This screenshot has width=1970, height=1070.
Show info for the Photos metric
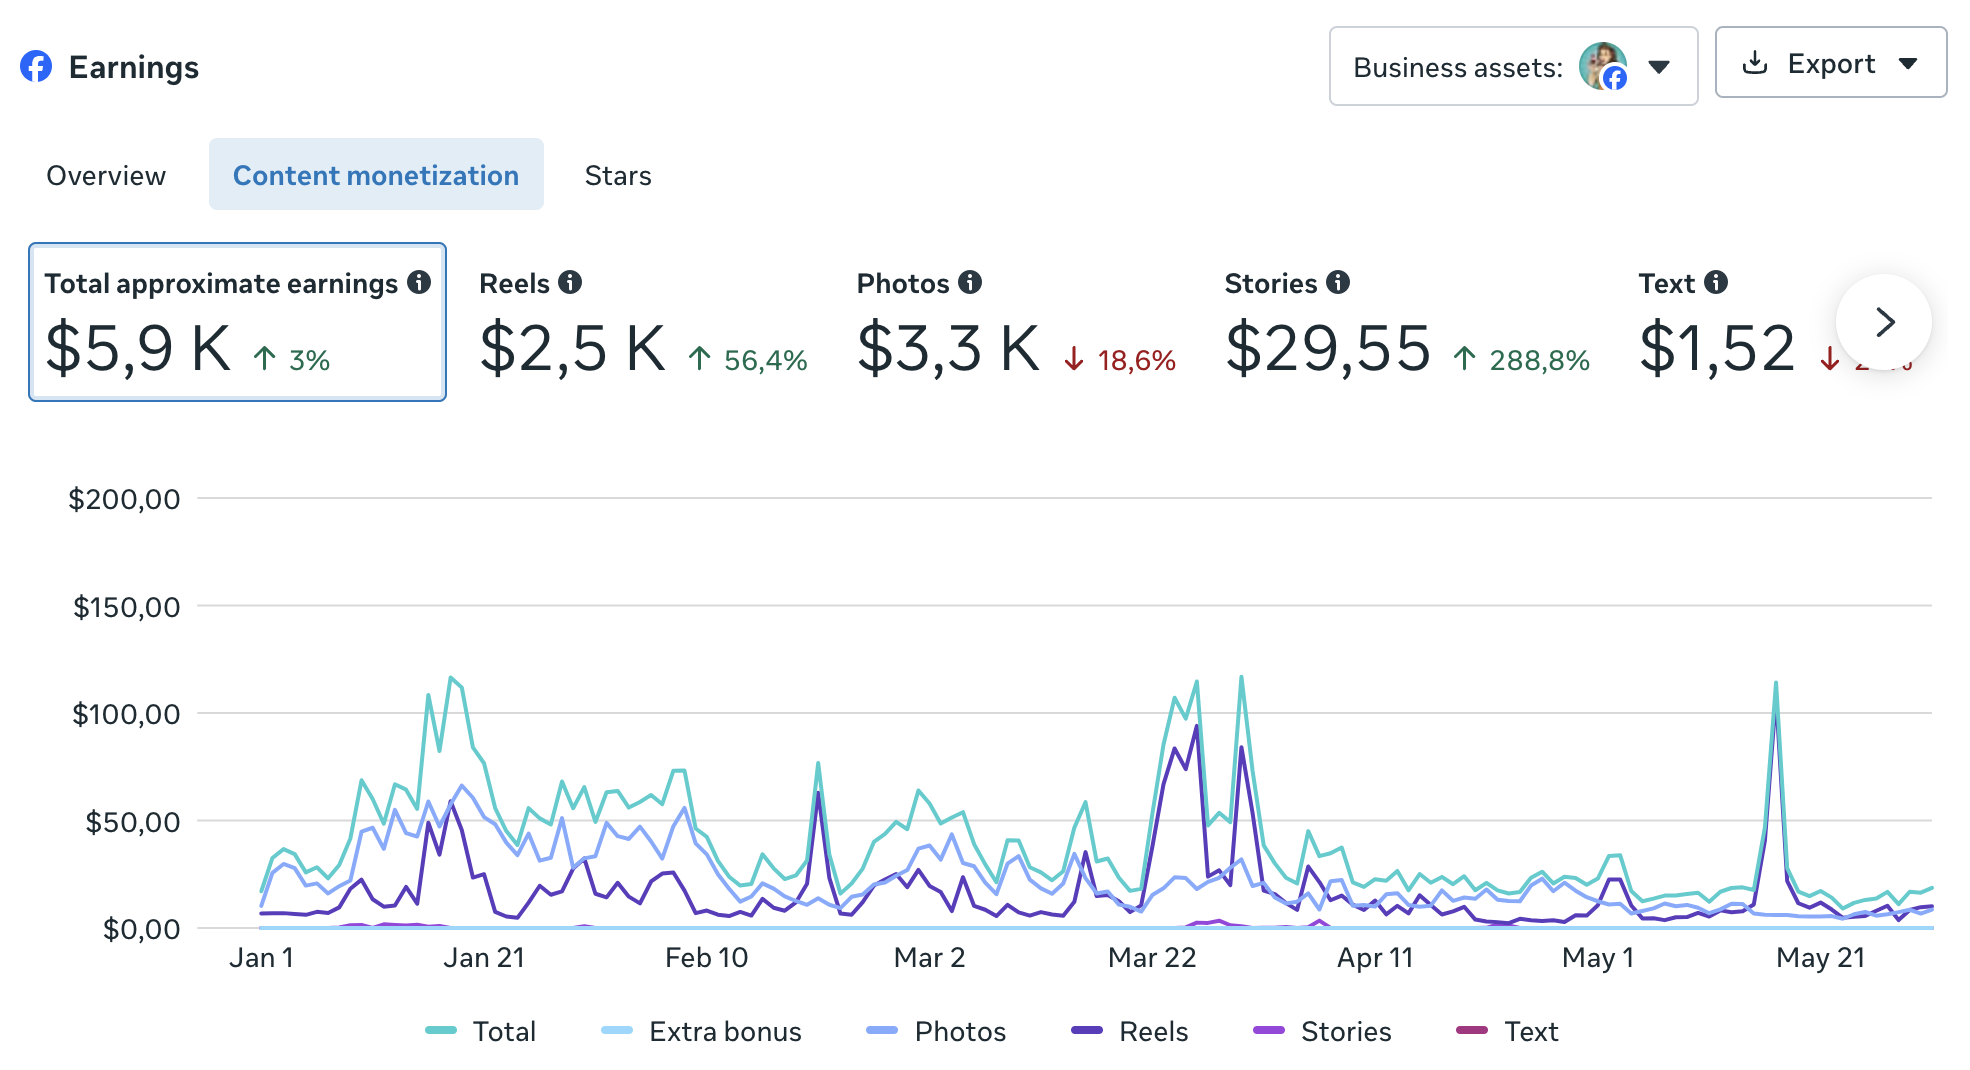point(970,283)
